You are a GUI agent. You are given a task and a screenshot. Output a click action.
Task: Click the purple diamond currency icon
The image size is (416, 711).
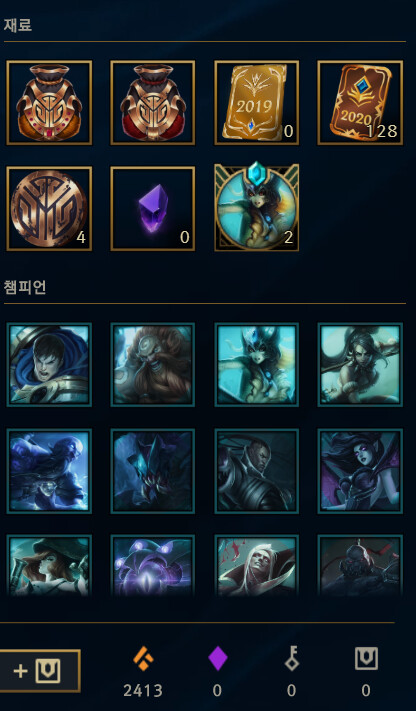[217, 658]
